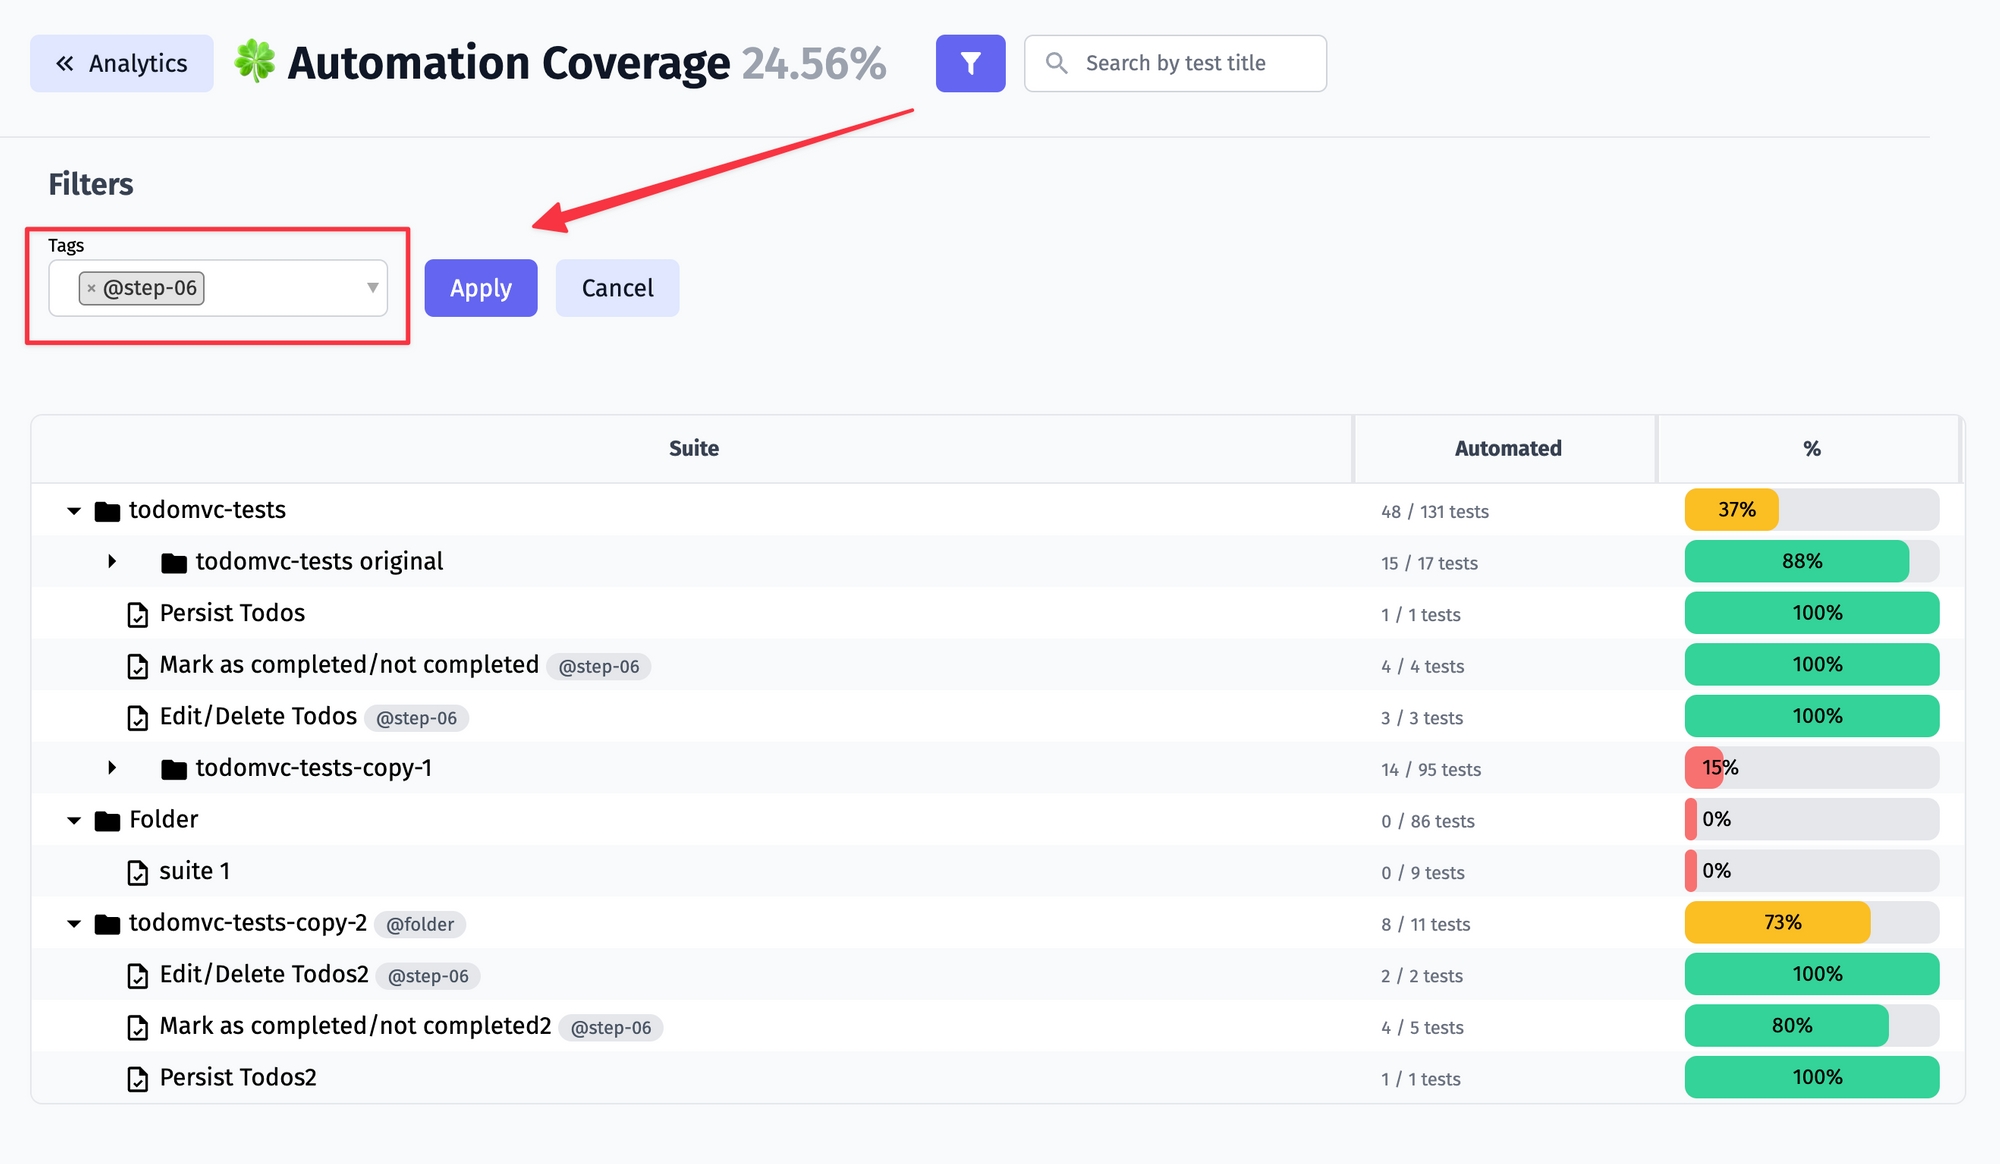Click the Automated column header
The width and height of the screenshot is (2000, 1164).
click(x=1507, y=449)
